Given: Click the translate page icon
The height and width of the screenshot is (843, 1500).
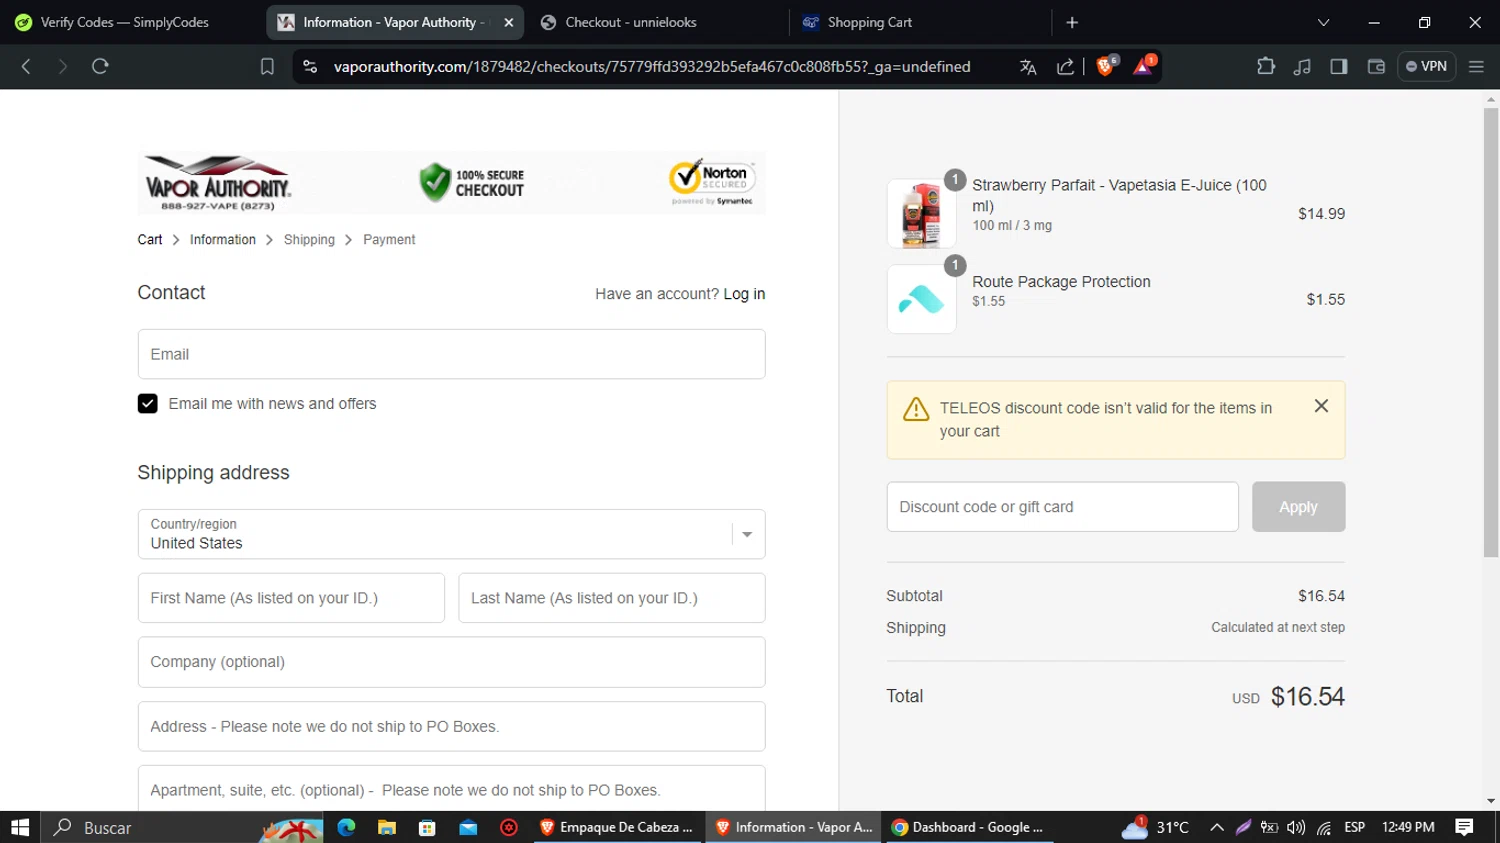Looking at the screenshot, I should [x=1028, y=67].
